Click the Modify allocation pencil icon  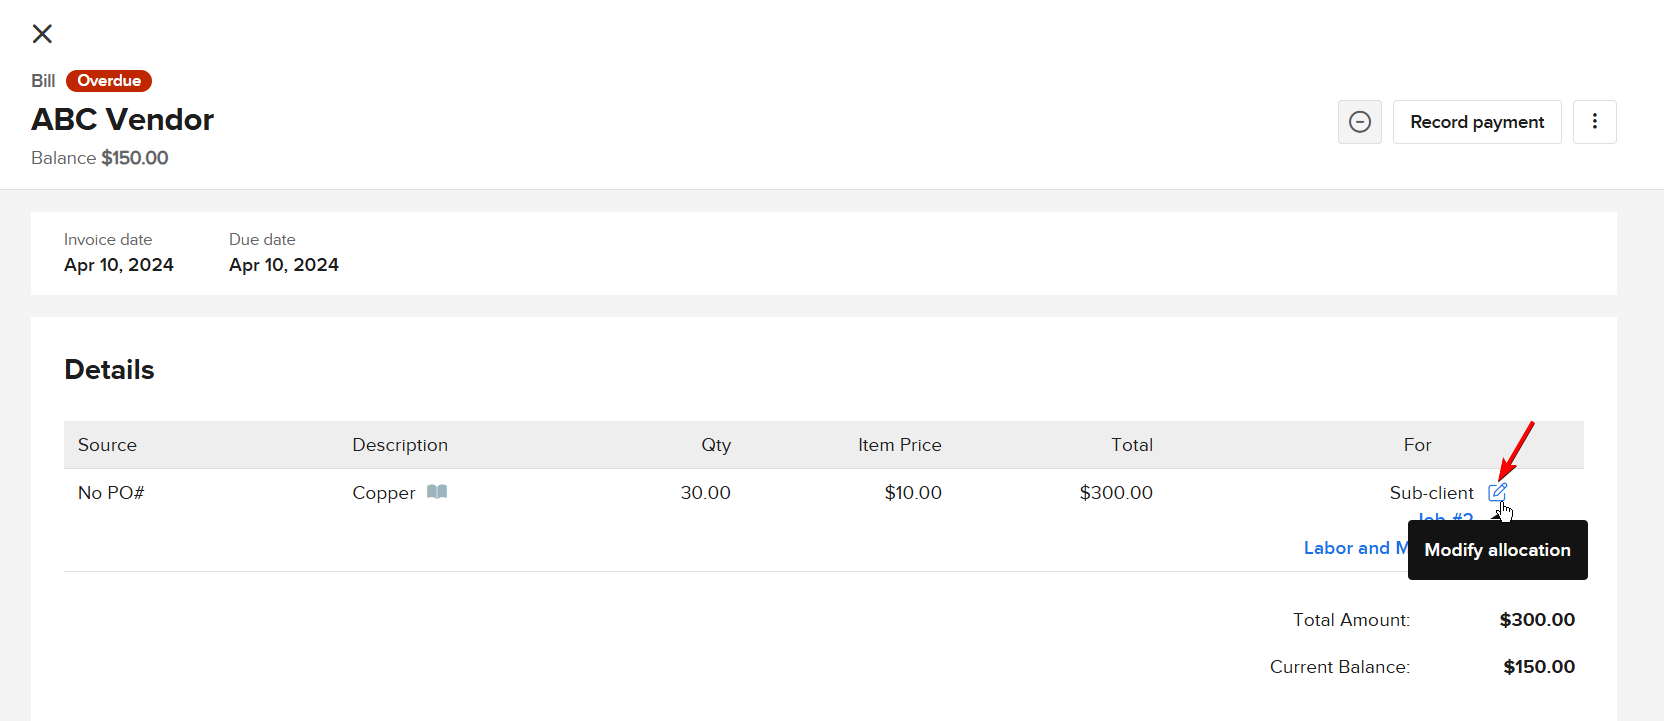tap(1497, 492)
